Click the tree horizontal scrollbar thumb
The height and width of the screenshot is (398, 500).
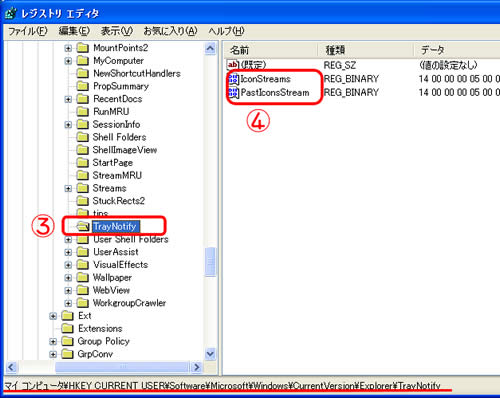pos(122,367)
